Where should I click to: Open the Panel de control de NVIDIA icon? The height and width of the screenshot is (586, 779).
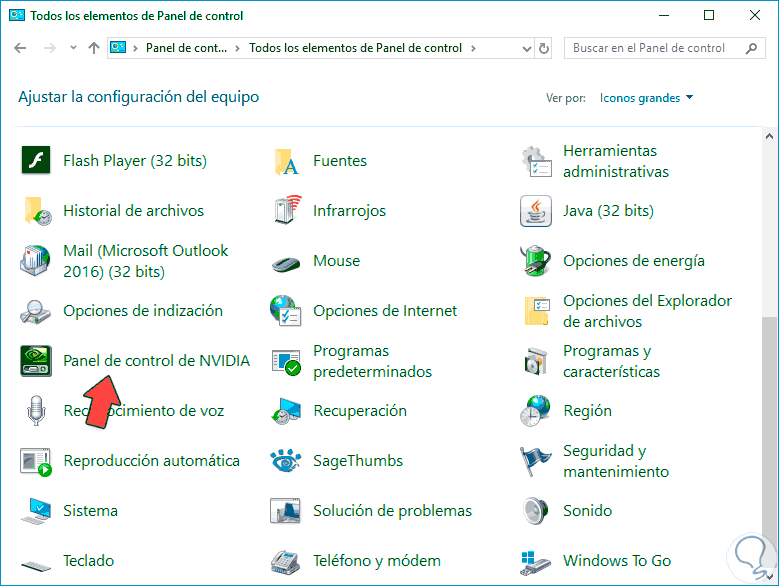click(x=36, y=361)
